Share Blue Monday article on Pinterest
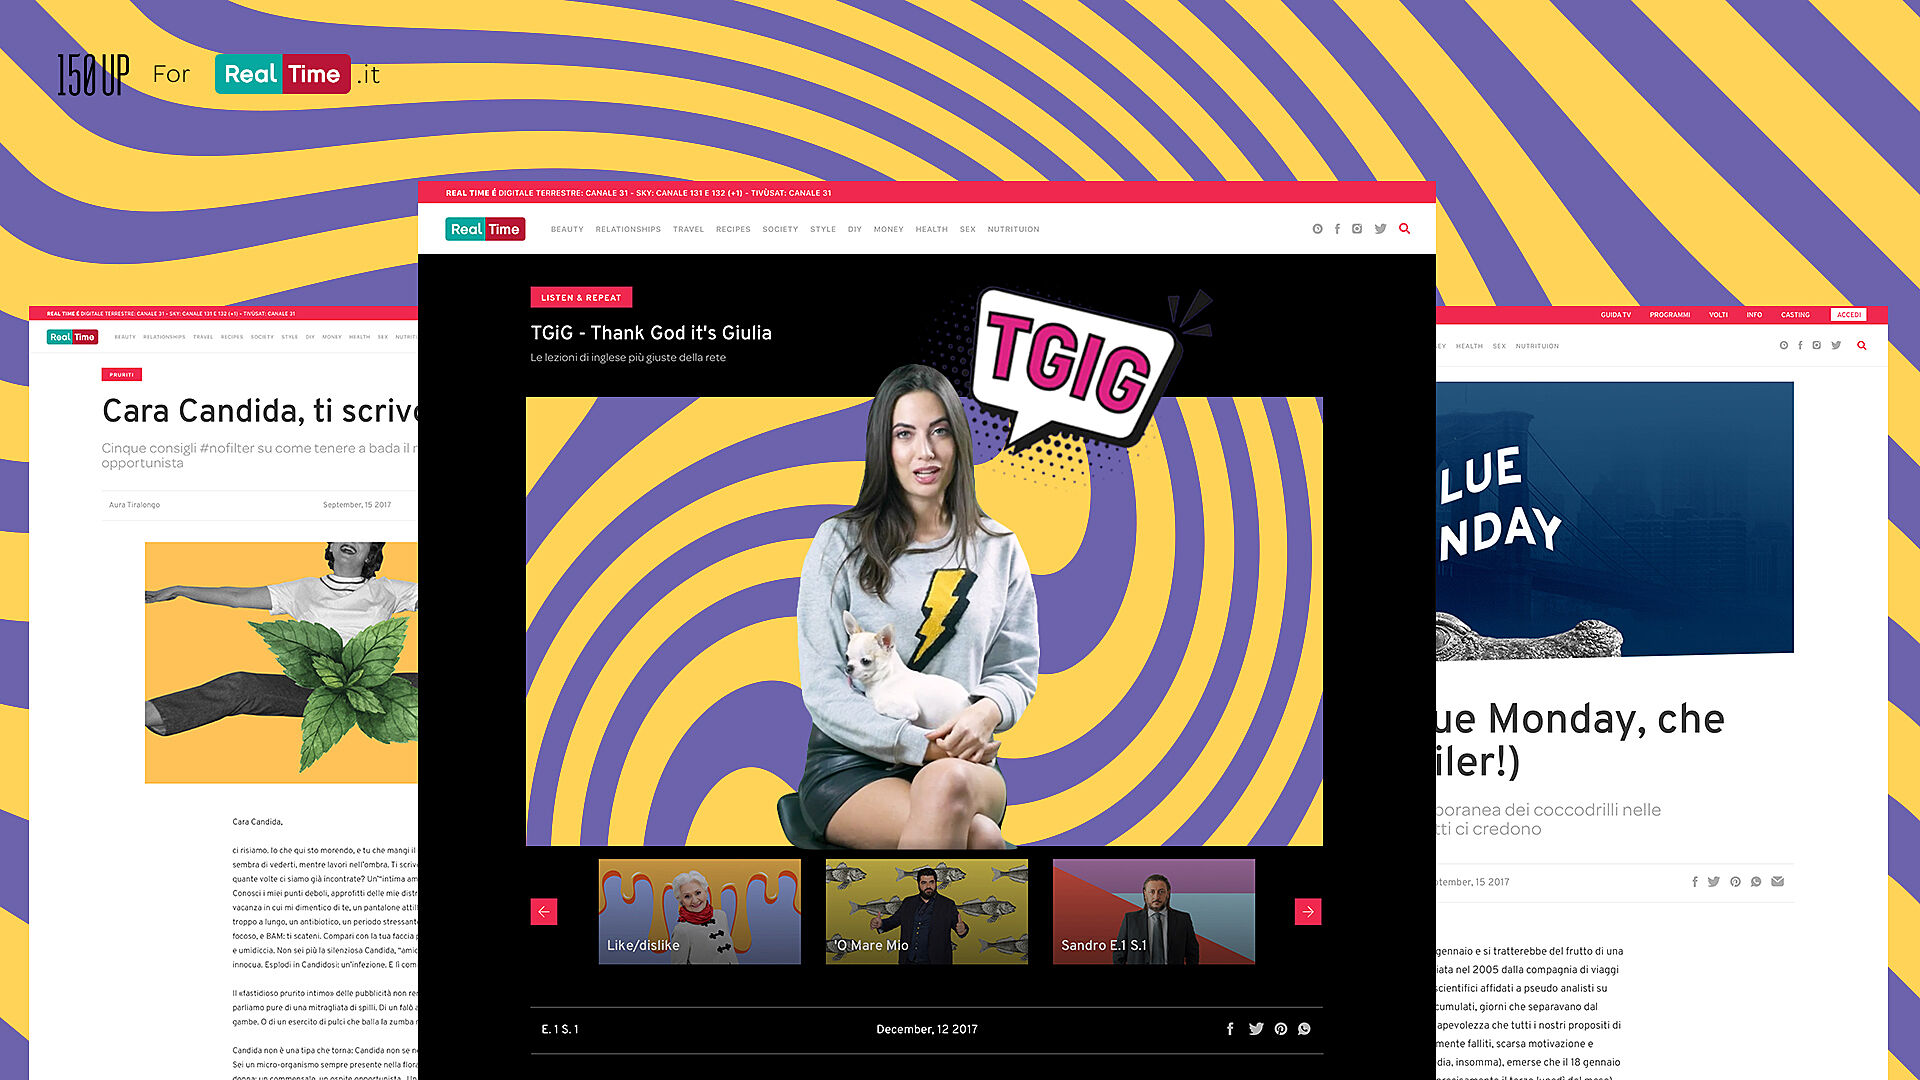The height and width of the screenshot is (1080, 1920). point(1735,882)
